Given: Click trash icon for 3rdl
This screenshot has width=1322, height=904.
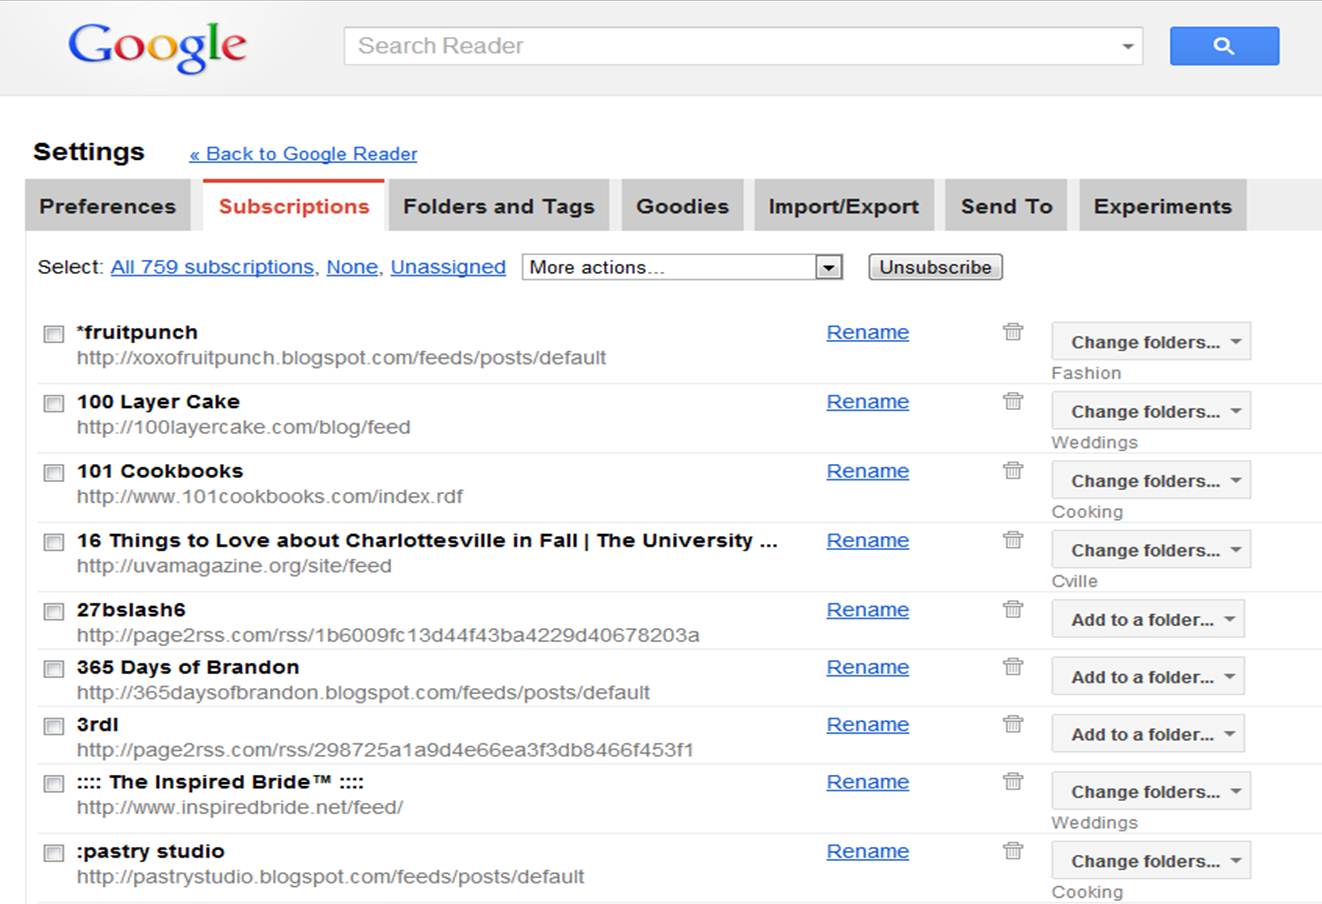Looking at the screenshot, I should tap(1013, 724).
